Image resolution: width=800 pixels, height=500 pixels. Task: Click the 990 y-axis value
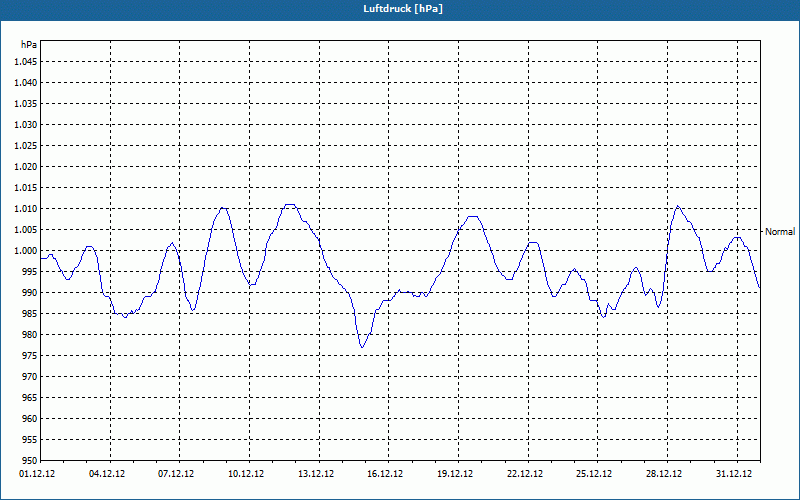coord(30,292)
